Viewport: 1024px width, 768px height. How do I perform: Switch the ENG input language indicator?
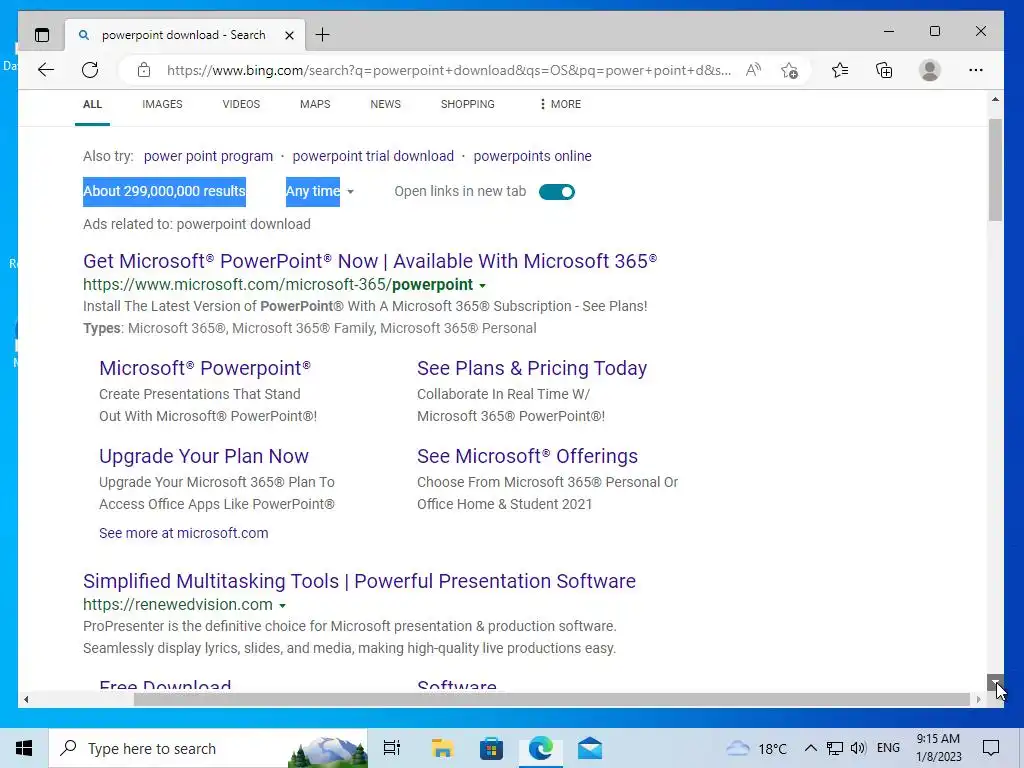pos(888,748)
